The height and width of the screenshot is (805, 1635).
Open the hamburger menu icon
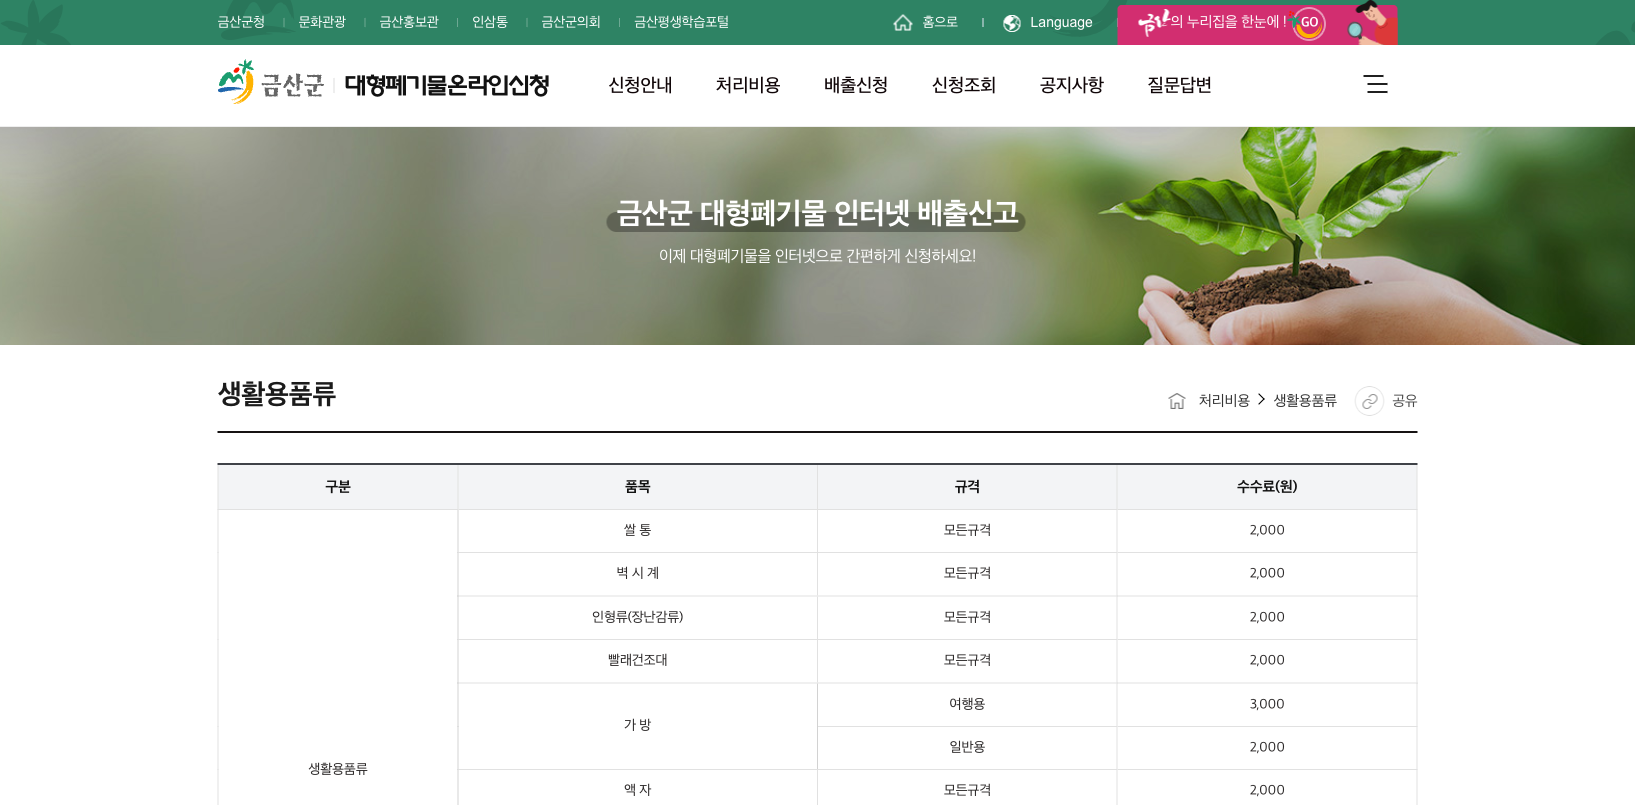(1376, 84)
